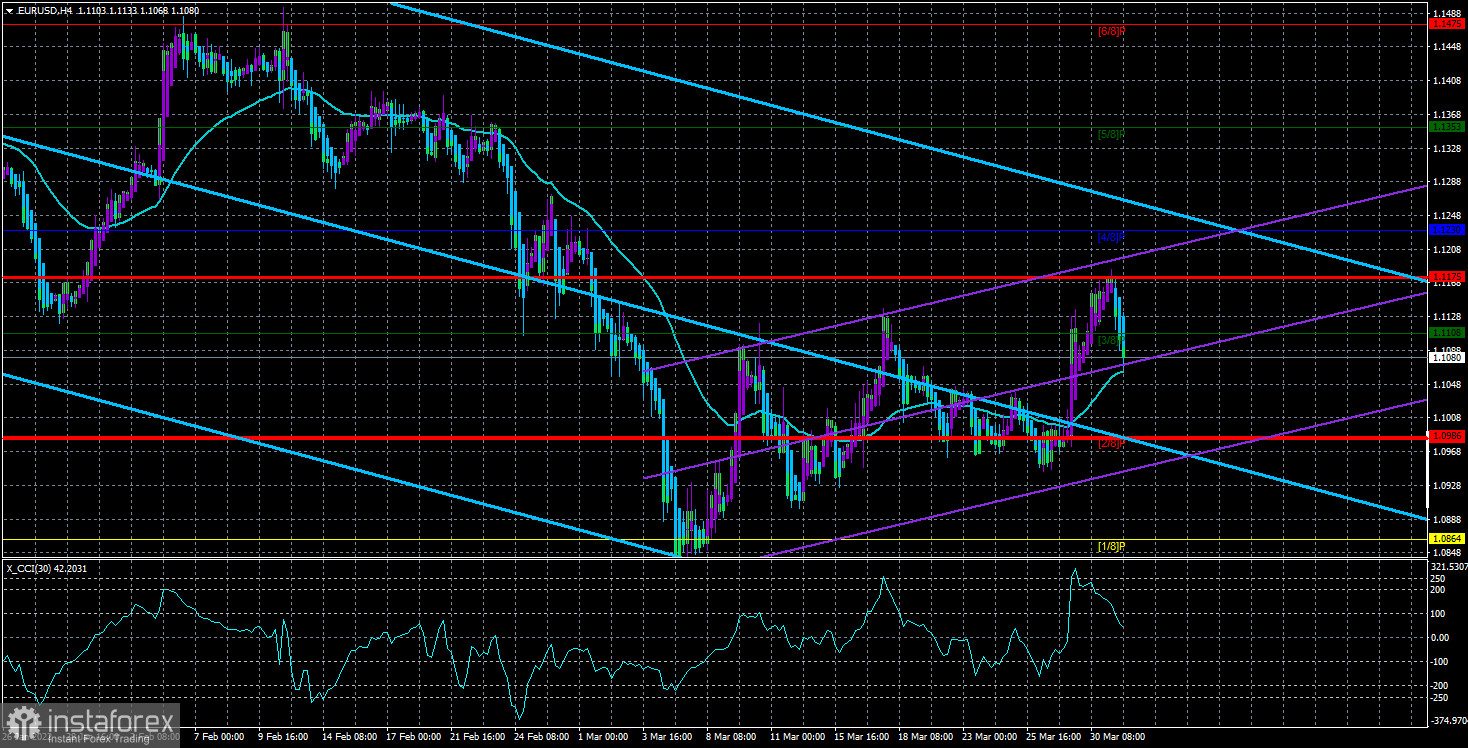Click the 1.1048 price scale value
The image size is (1468, 748).
click(1447, 384)
